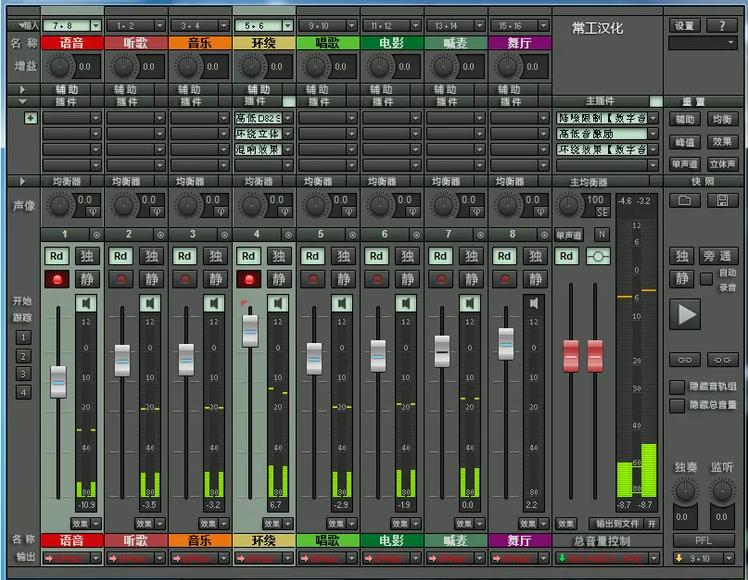Open 高低音激励 master plugin dropdown
Screen dimensions: 748x580
point(653,134)
